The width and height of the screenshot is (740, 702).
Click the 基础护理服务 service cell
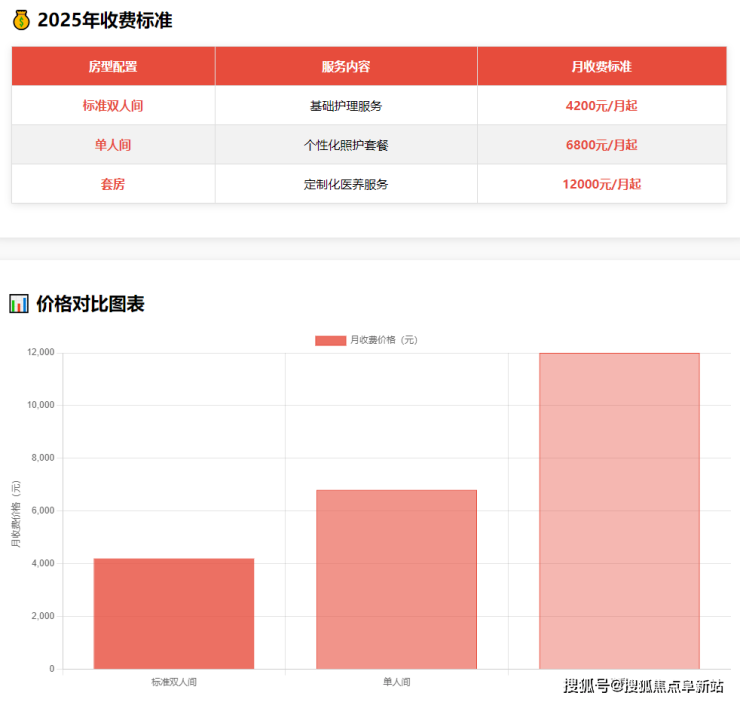click(346, 105)
